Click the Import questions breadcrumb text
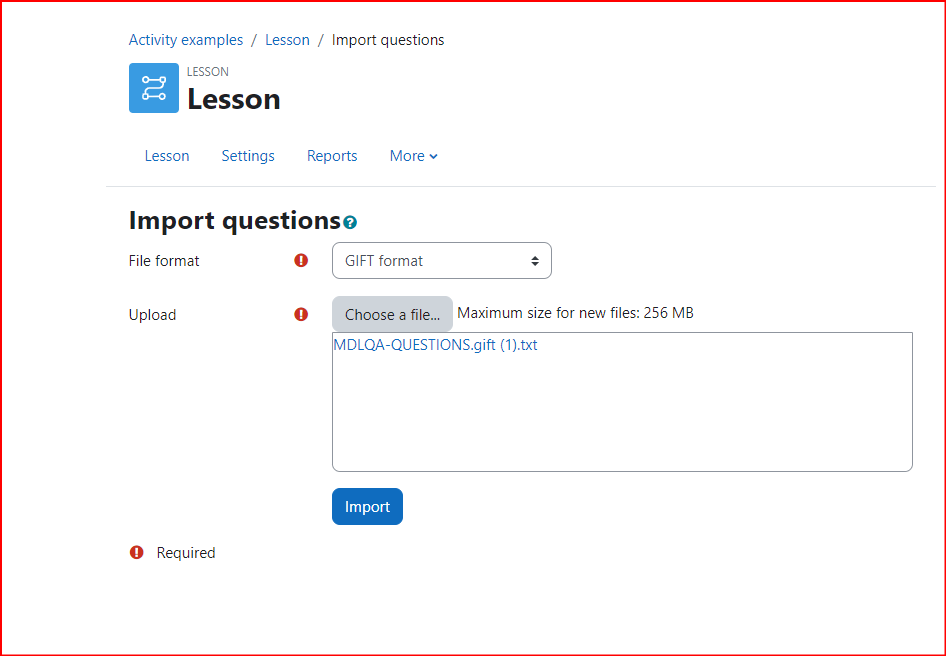Image resolution: width=946 pixels, height=656 pixels. point(388,40)
